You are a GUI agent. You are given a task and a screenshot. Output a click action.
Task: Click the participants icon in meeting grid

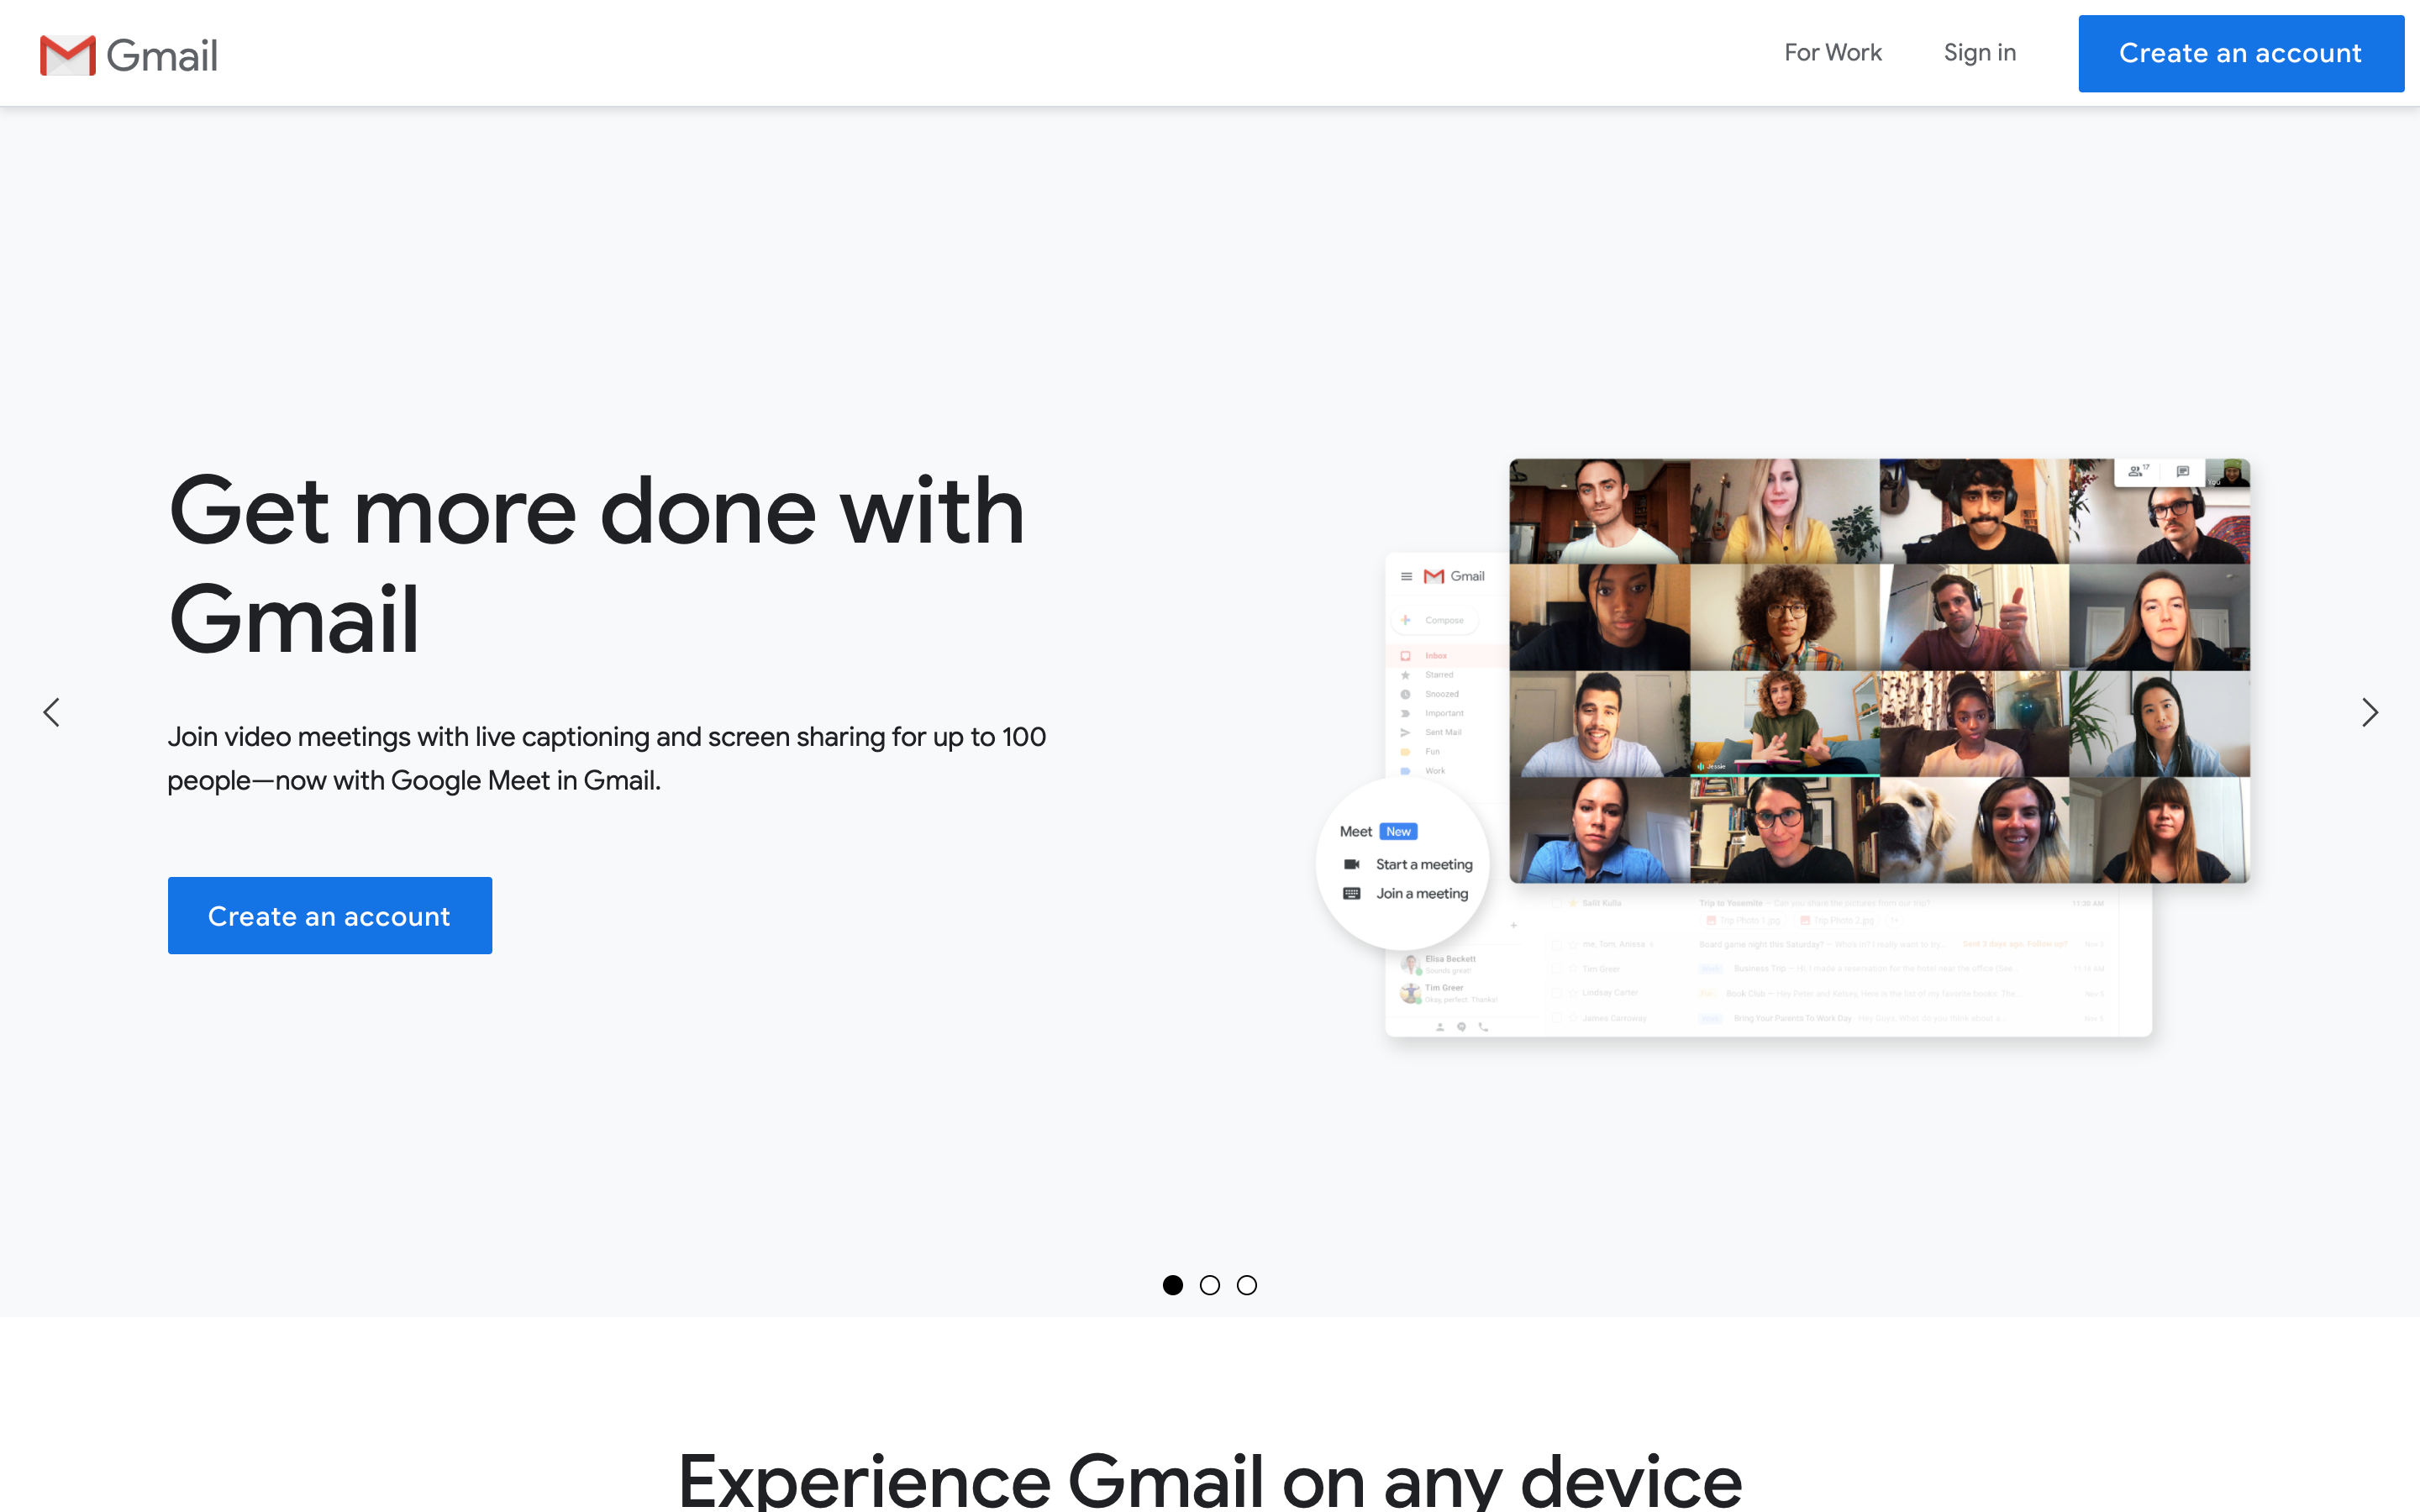pos(2137,471)
